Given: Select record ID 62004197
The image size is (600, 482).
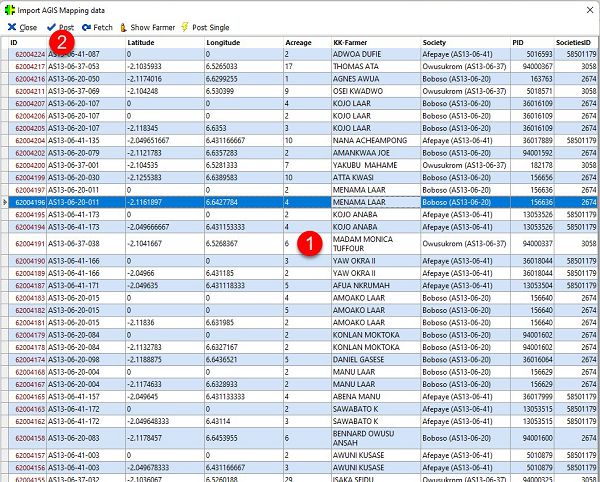Looking at the screenshot, I should pyautogui.click(x=28, y=190).
